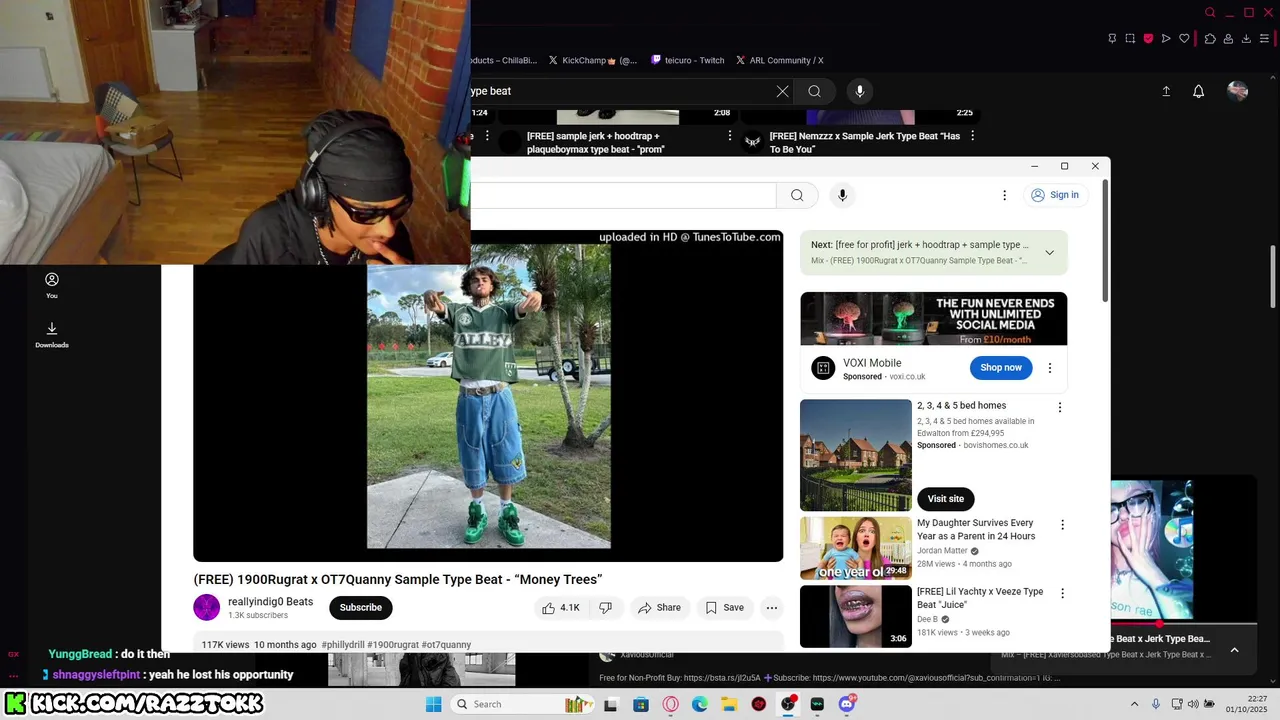1280x720 pixels.
Task: Click Shop now on VOXI Mobile ad
Action: coord(1001,368)
